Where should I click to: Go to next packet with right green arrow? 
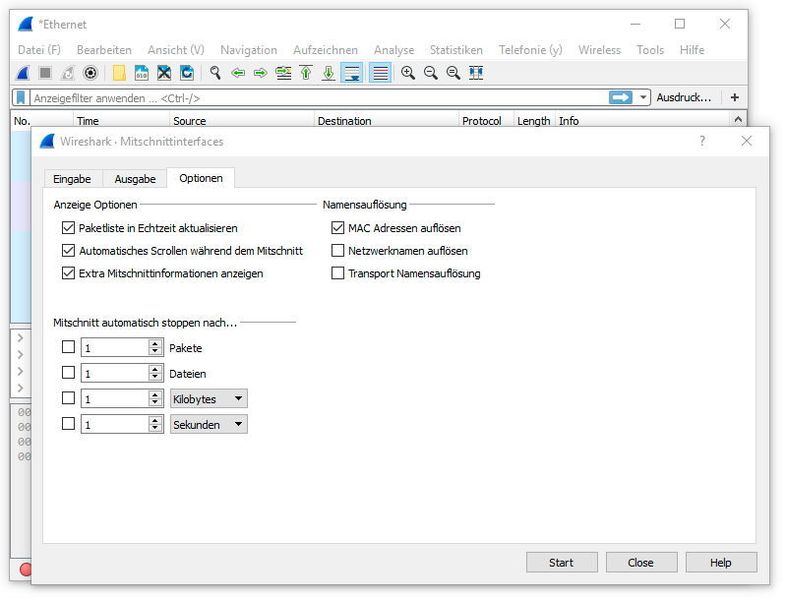click(260, 73)
